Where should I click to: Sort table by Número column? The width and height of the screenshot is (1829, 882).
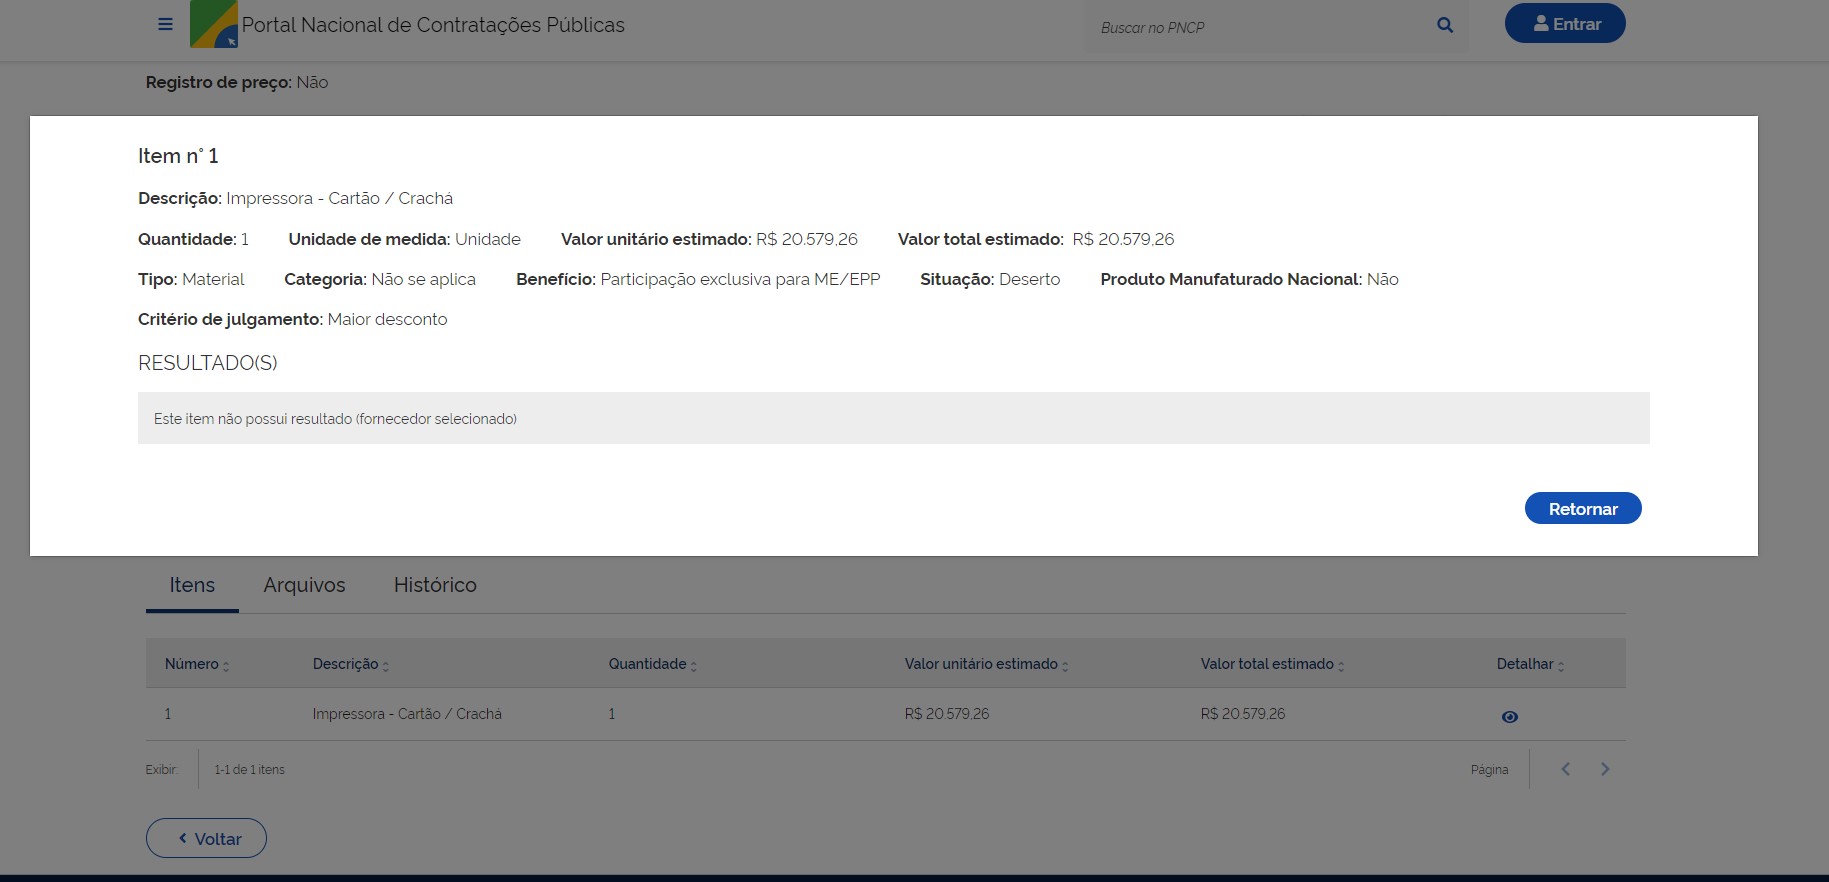[x=196, y=664]
